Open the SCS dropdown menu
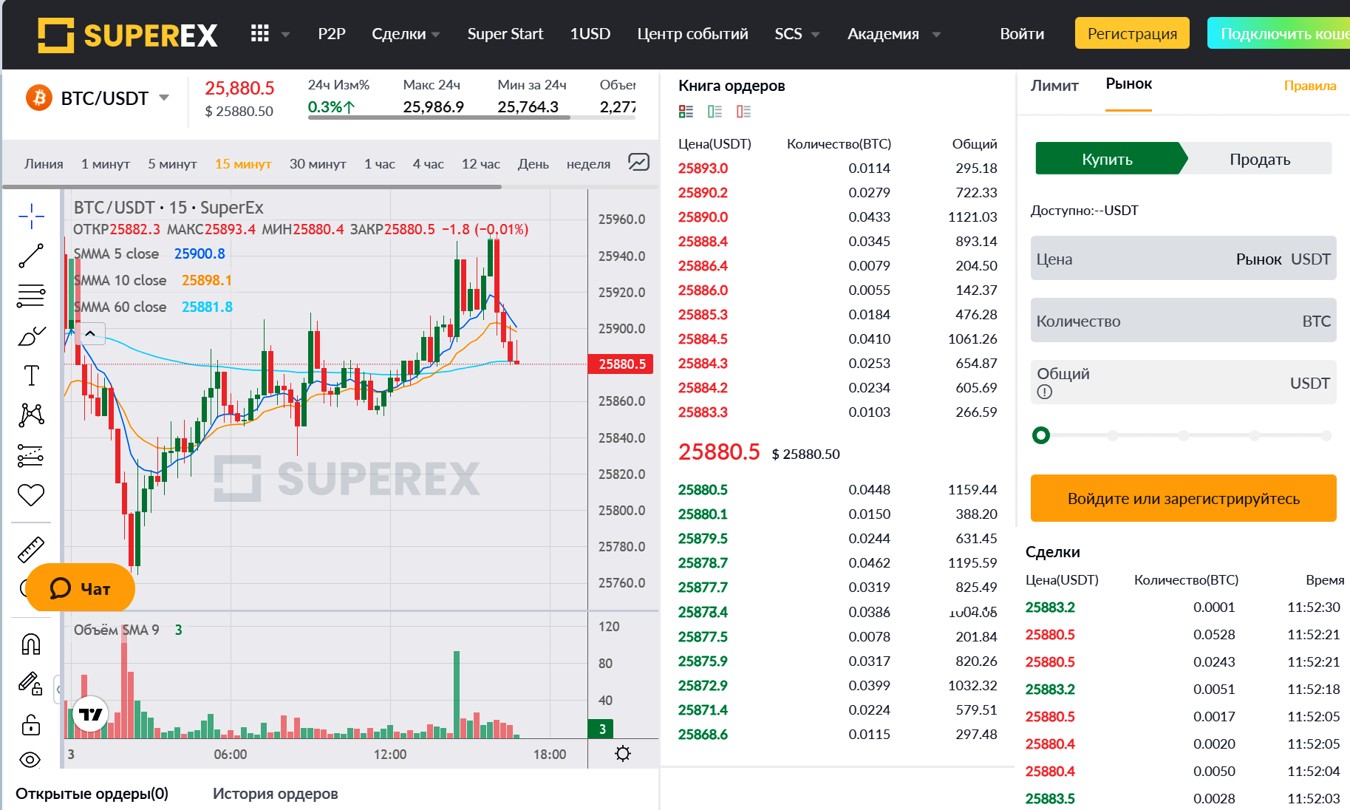The width and height of the screenshot is (1350, 810). pos(797,34)
